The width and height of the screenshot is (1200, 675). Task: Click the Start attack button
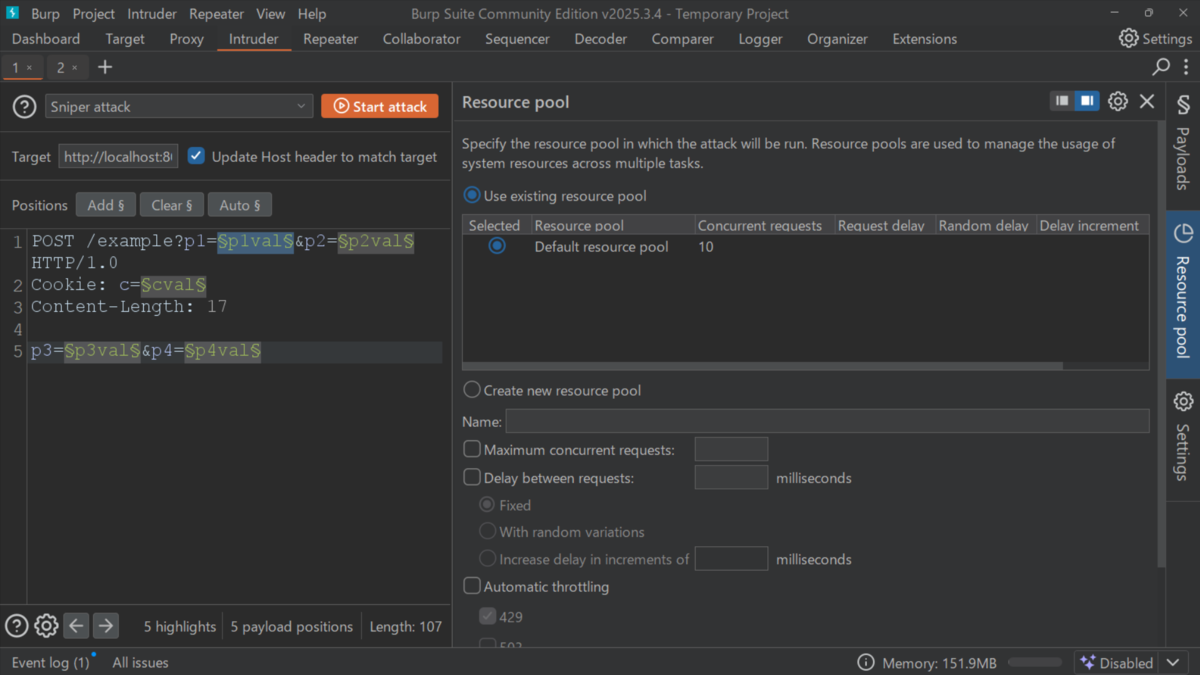click(x=380, y=106)
